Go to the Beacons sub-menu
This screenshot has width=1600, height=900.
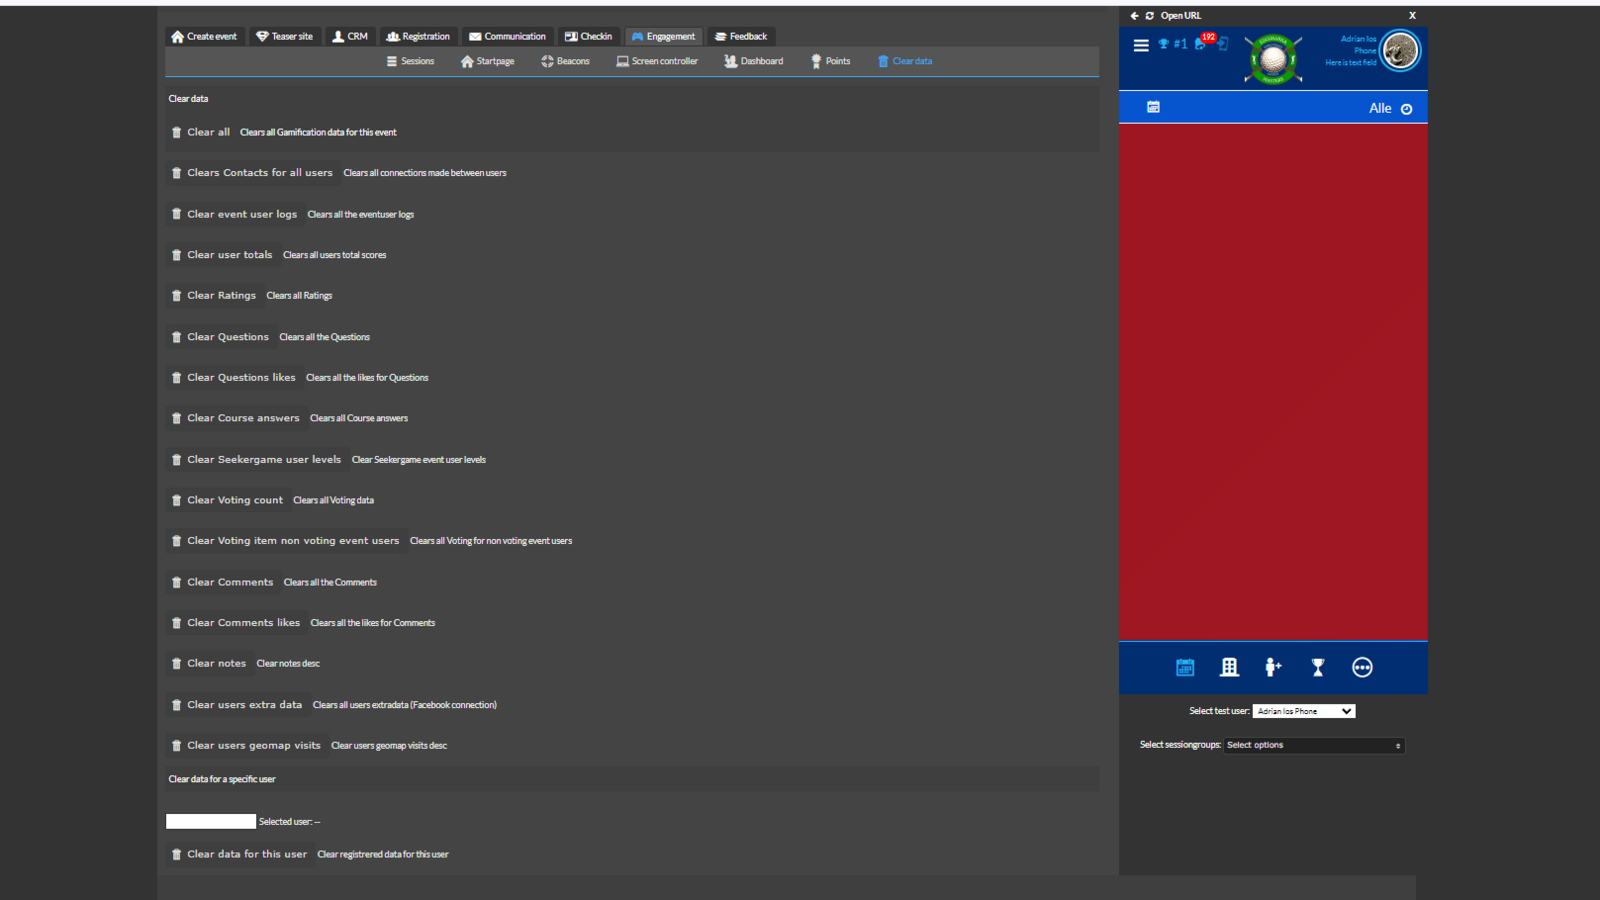(565, 61)
